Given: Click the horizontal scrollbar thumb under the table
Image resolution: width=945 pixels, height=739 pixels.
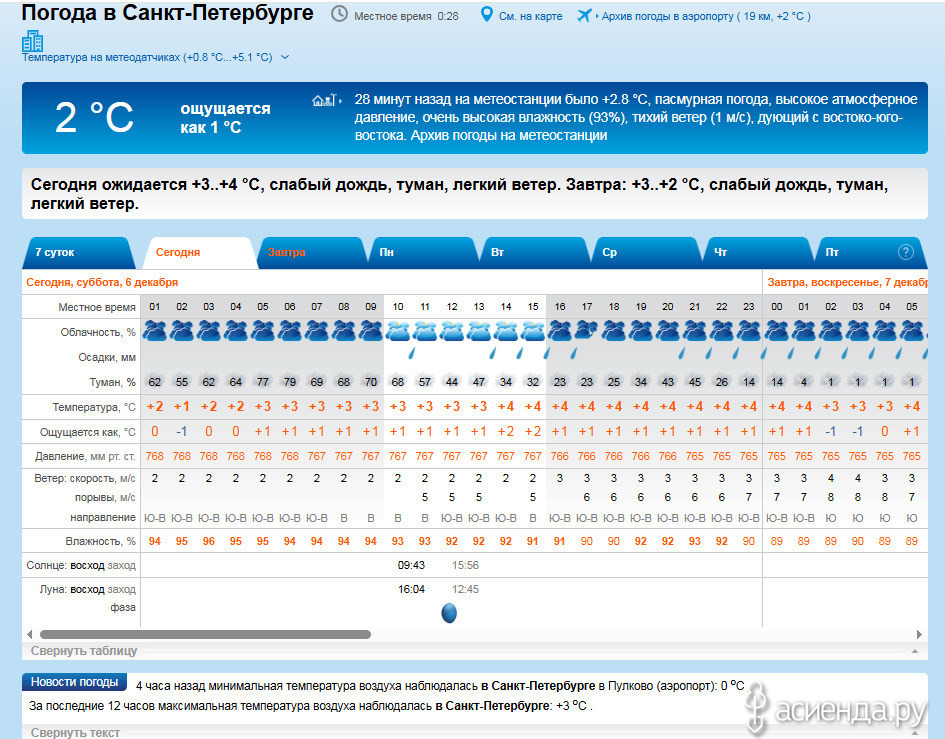Looking at the screenshot, I should (x=205, y=634).
